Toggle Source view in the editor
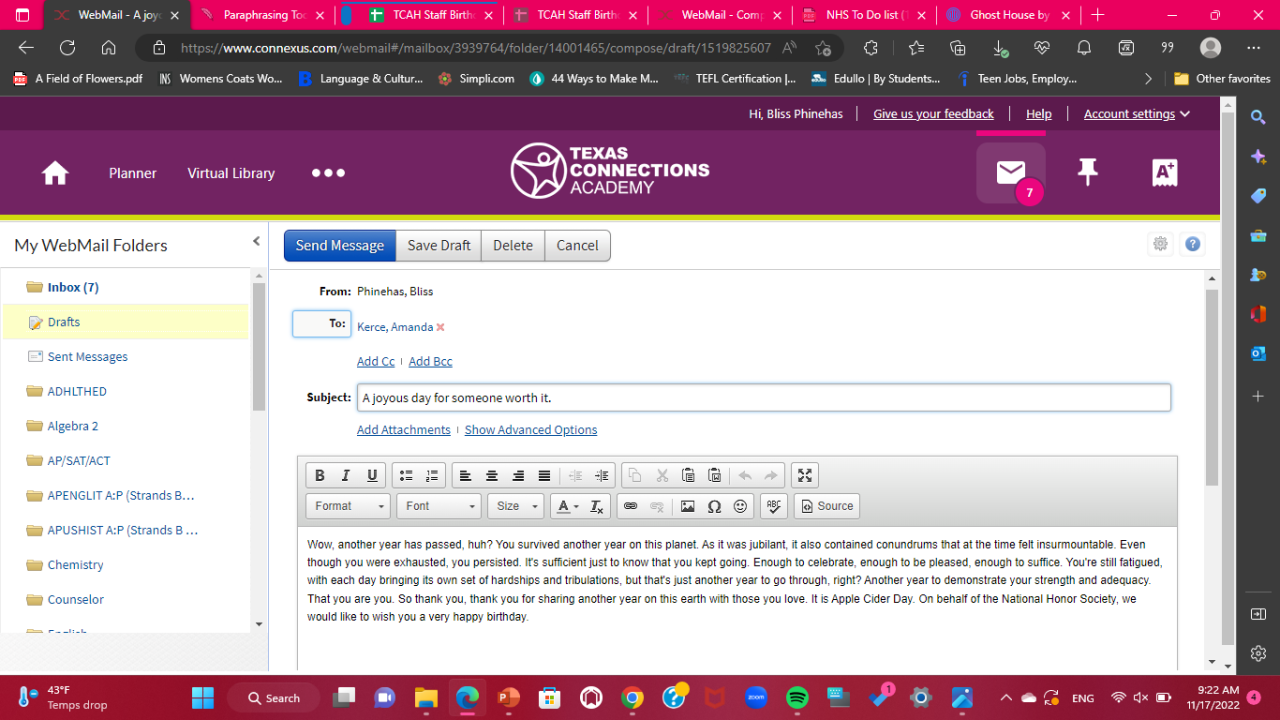Viewport: 1280px width, 720px height. tap(827, 506)
